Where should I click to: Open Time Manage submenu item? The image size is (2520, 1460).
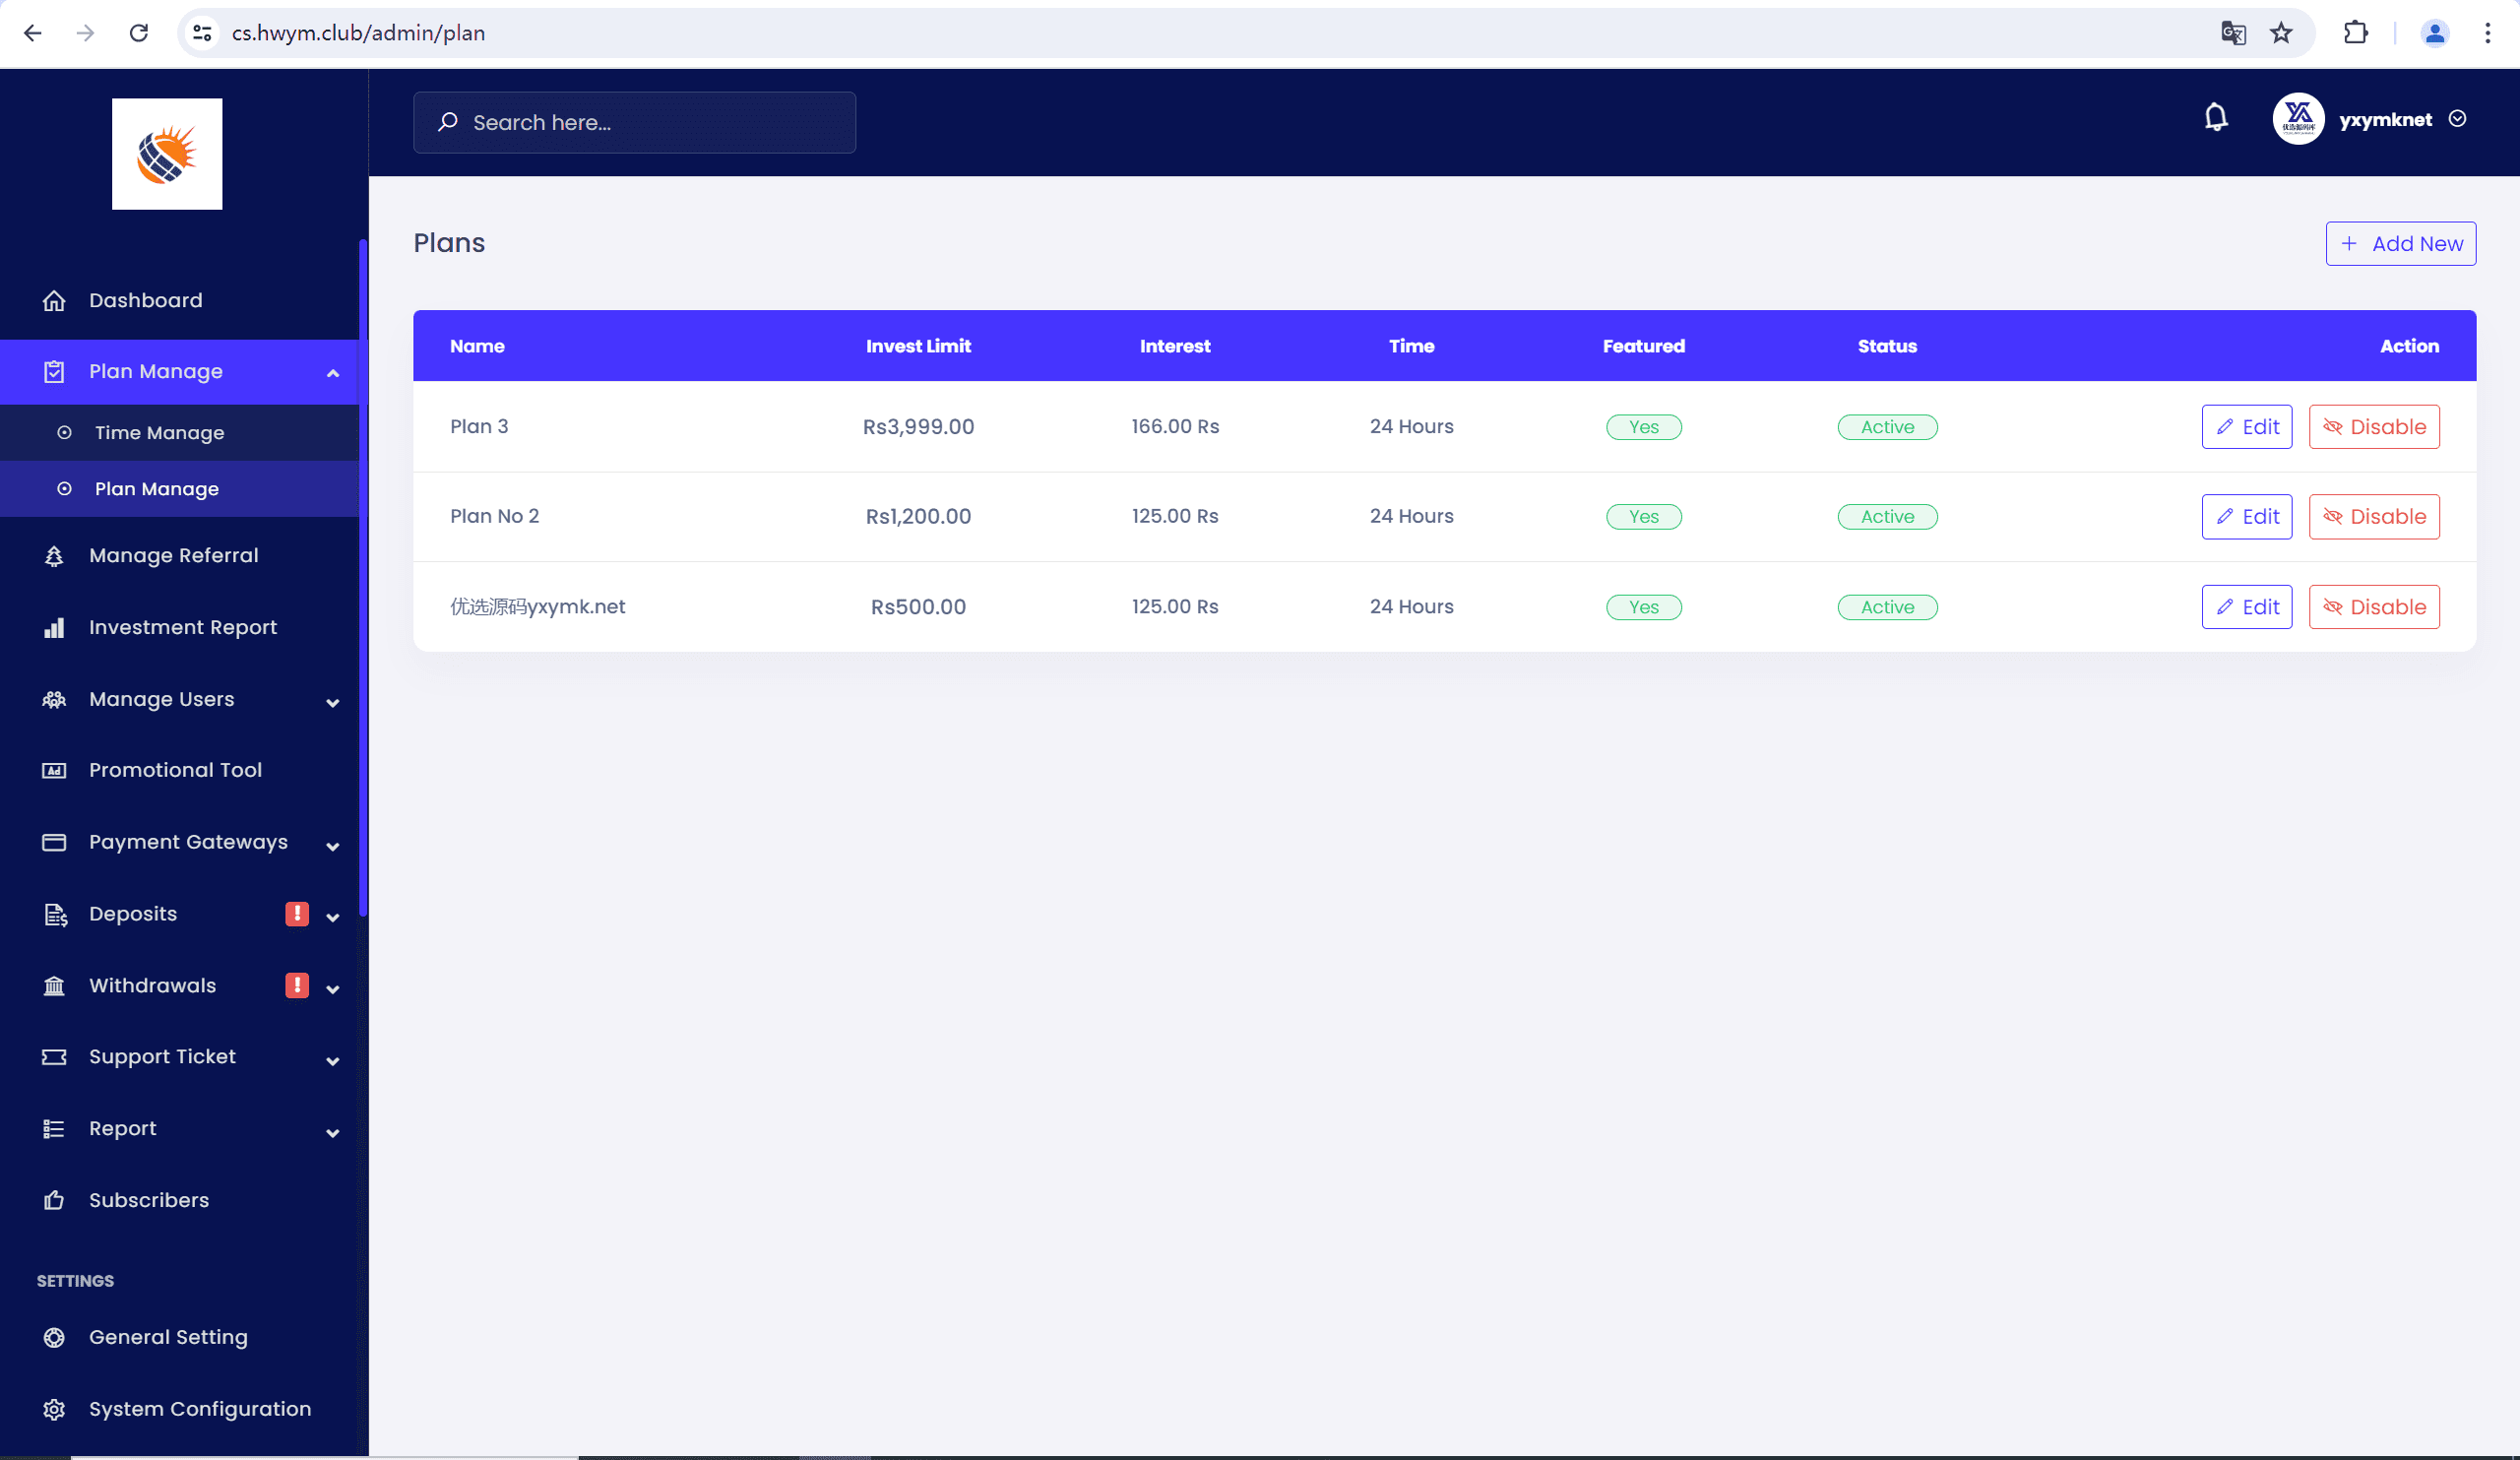[159, 433]
